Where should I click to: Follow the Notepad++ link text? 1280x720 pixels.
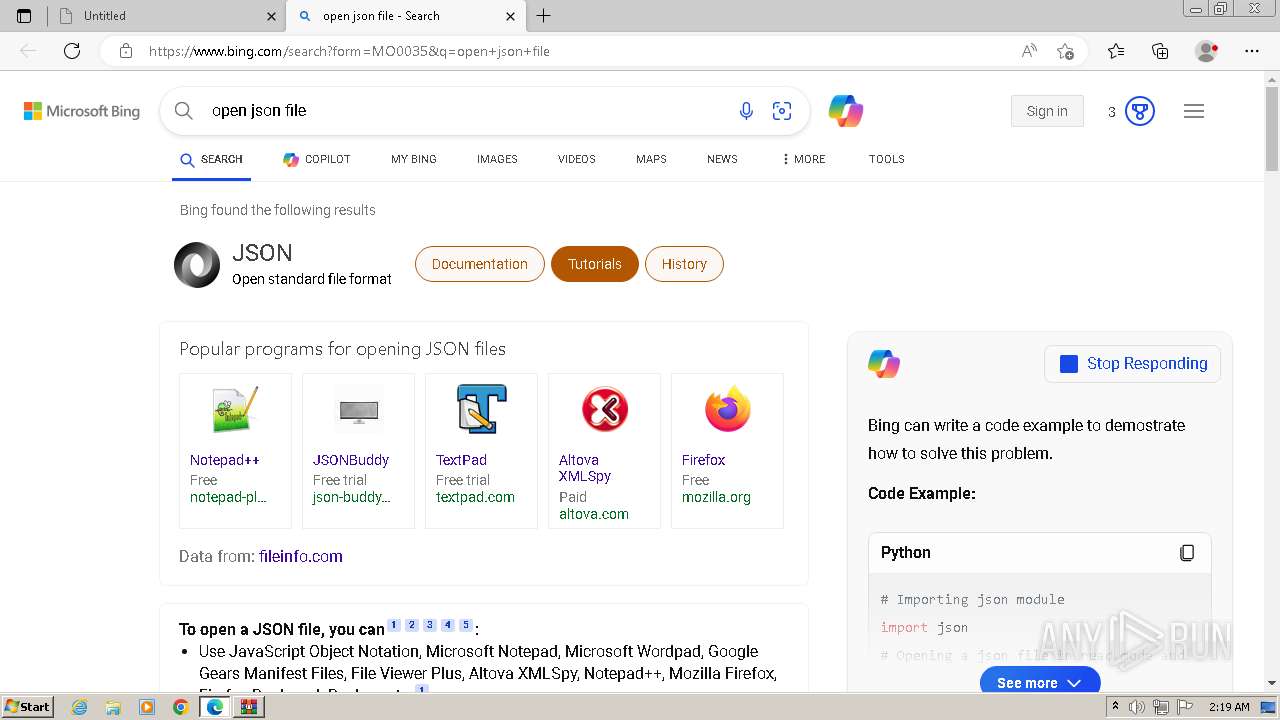point(225,460)
